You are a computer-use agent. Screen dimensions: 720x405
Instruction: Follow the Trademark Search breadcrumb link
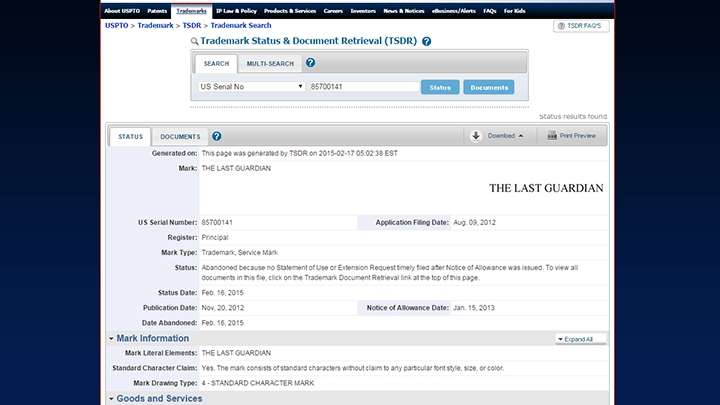[x=238, y=25]
